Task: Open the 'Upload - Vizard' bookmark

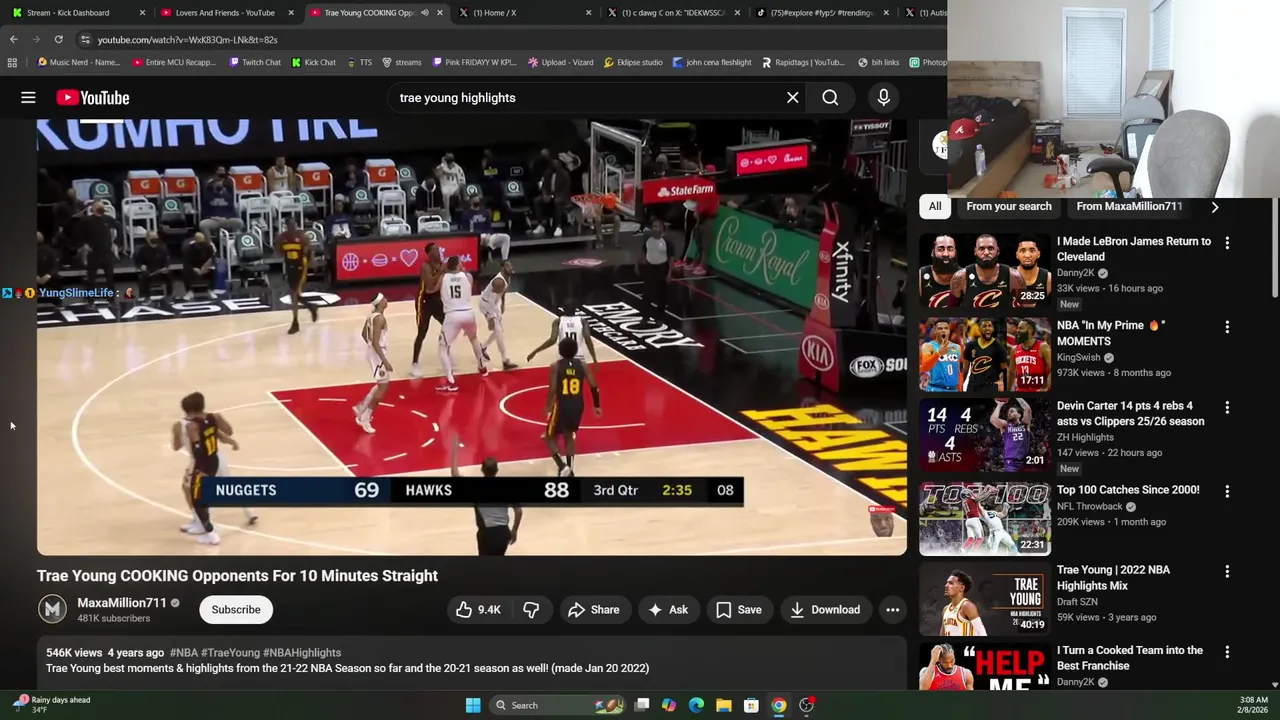Action: (561, 62)
